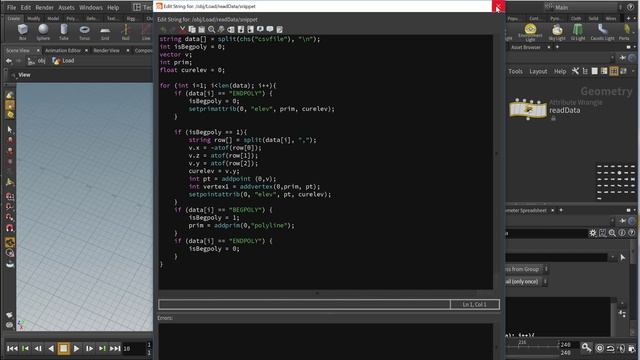The height and width of the screenshot is (360, 640).
Task: Play the timeline in reverse
Action: tap(51, 348)
